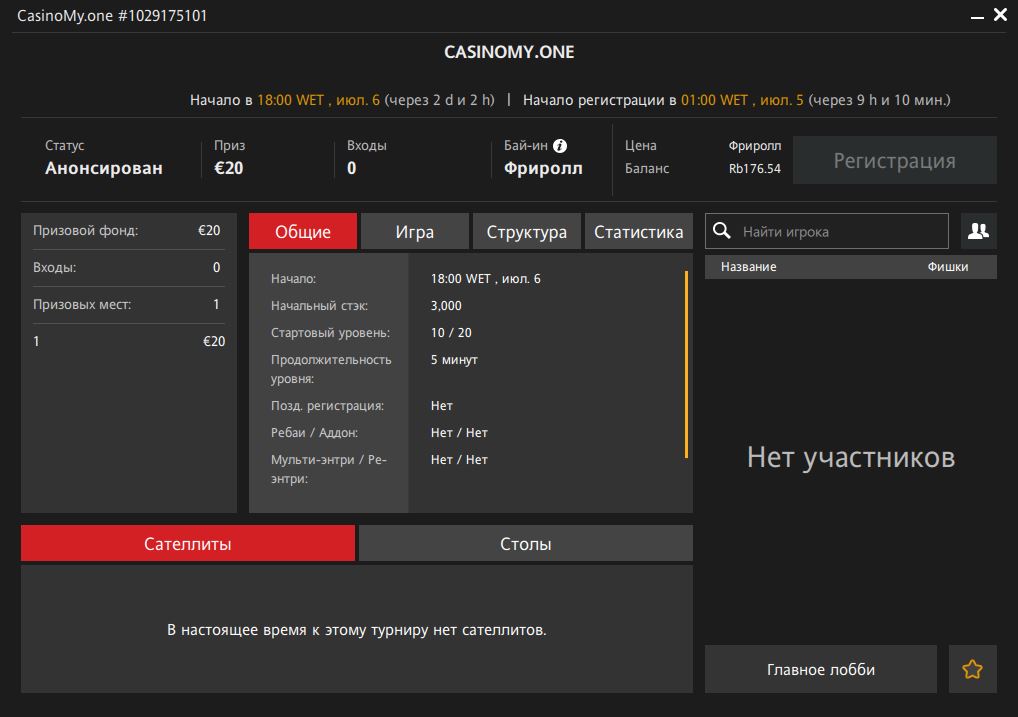
Task: Switch to the Игра tab
Action: [414, 231]
